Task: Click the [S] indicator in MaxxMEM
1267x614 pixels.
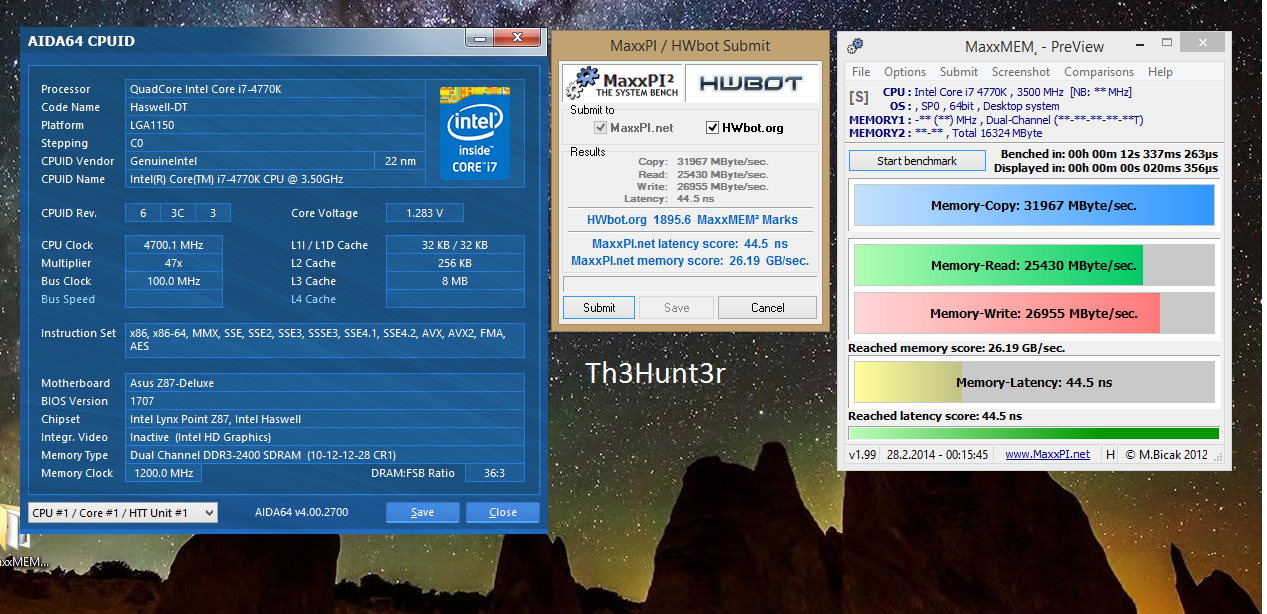Action: coord(859,98)
